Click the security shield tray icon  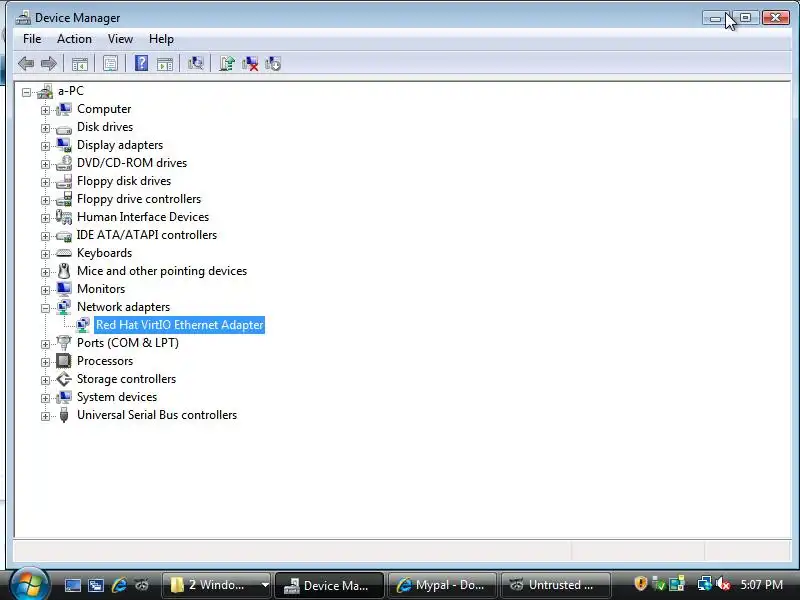(641, 584)
